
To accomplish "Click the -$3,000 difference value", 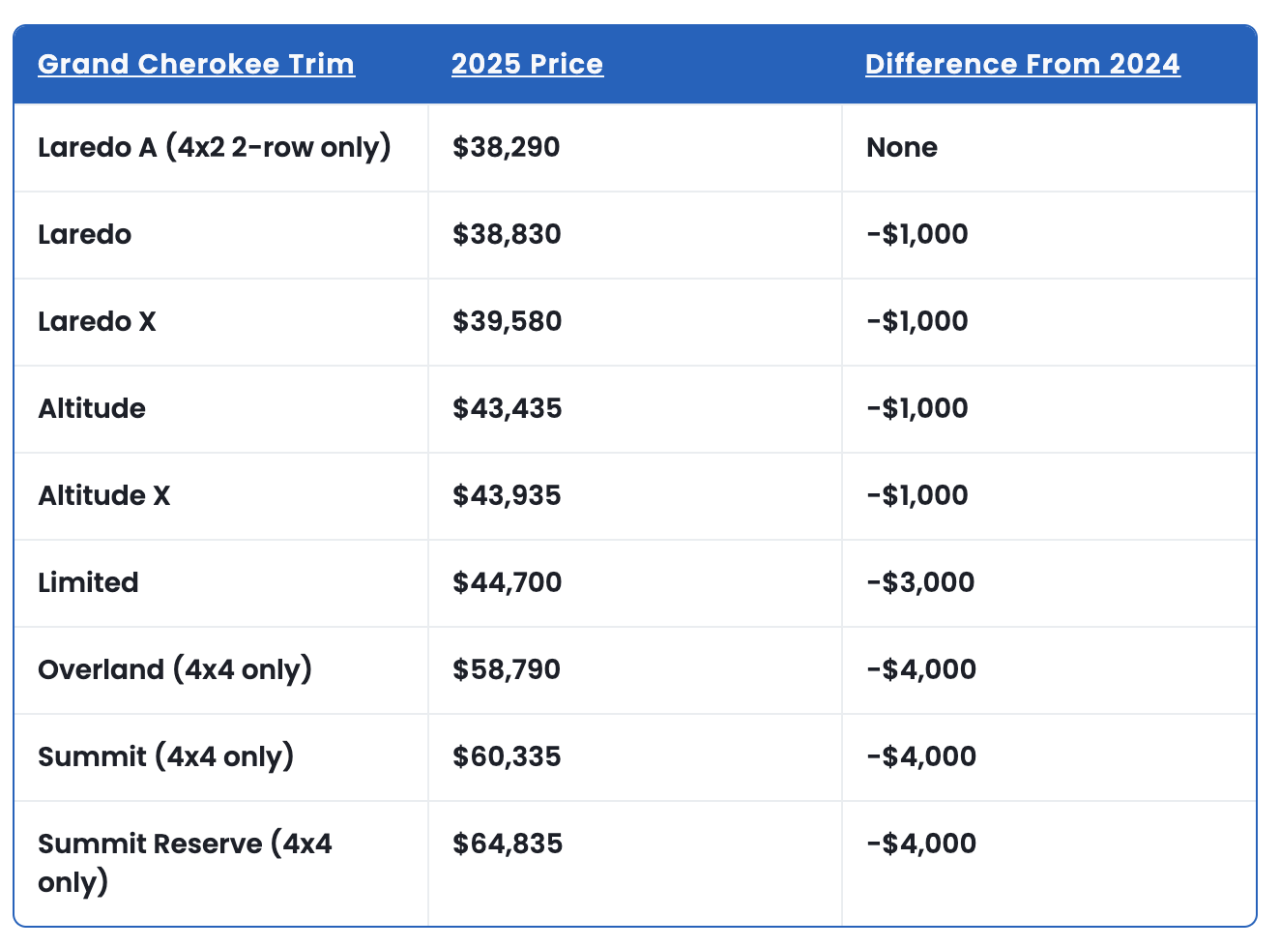I will [x=920, y=583].
